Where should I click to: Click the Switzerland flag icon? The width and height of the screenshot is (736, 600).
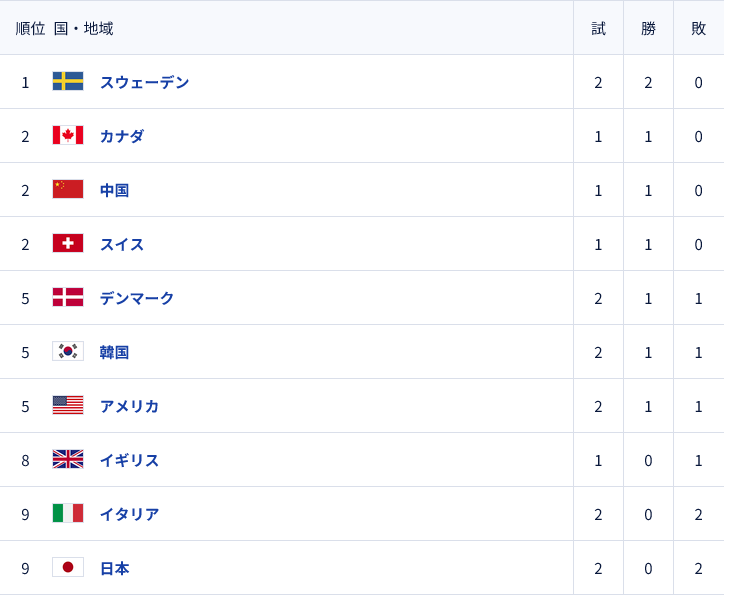coord(68,243)
